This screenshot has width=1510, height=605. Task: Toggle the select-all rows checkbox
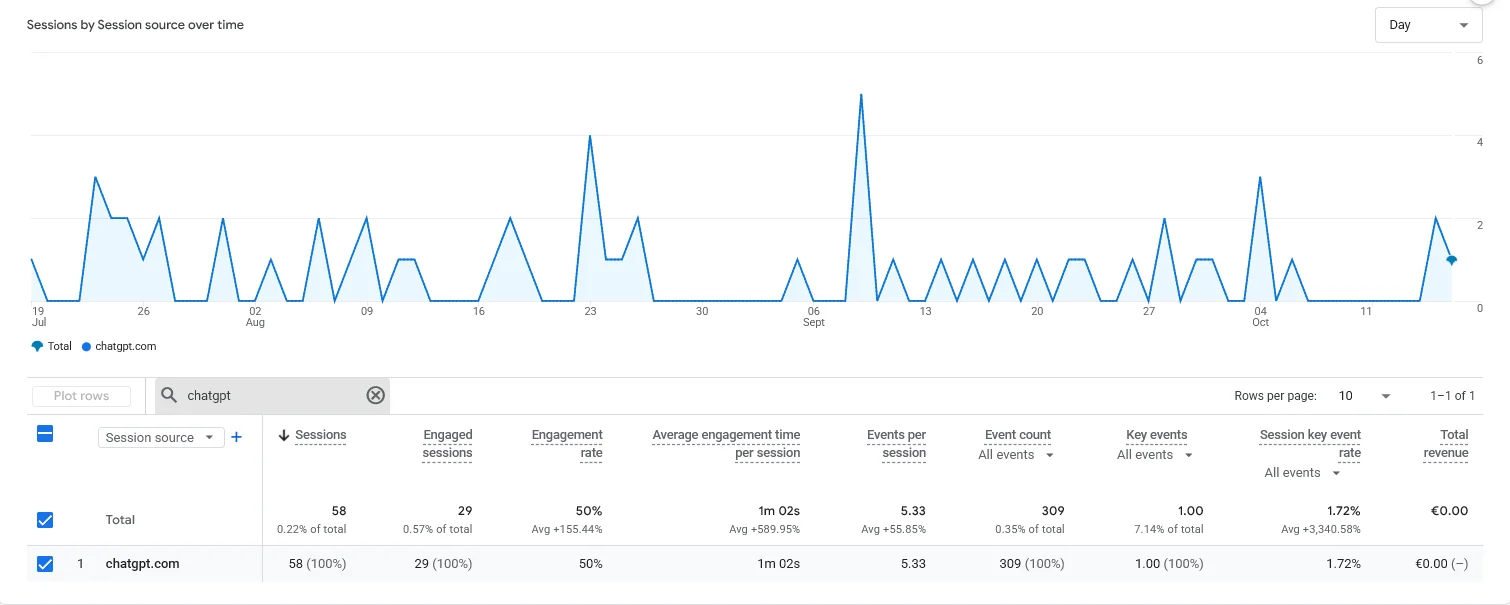pos(45,434)
